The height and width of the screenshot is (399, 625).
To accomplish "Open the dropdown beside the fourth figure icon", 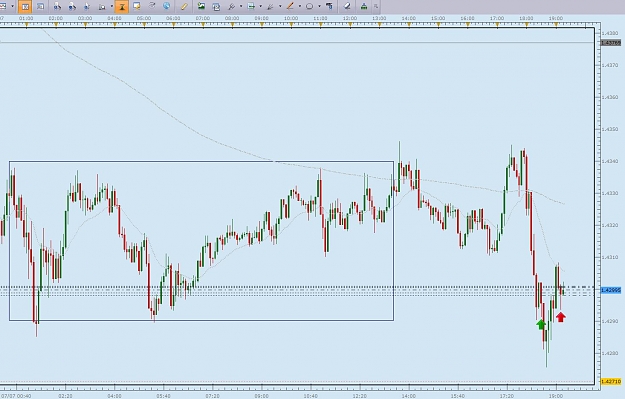I will point(112,6).
